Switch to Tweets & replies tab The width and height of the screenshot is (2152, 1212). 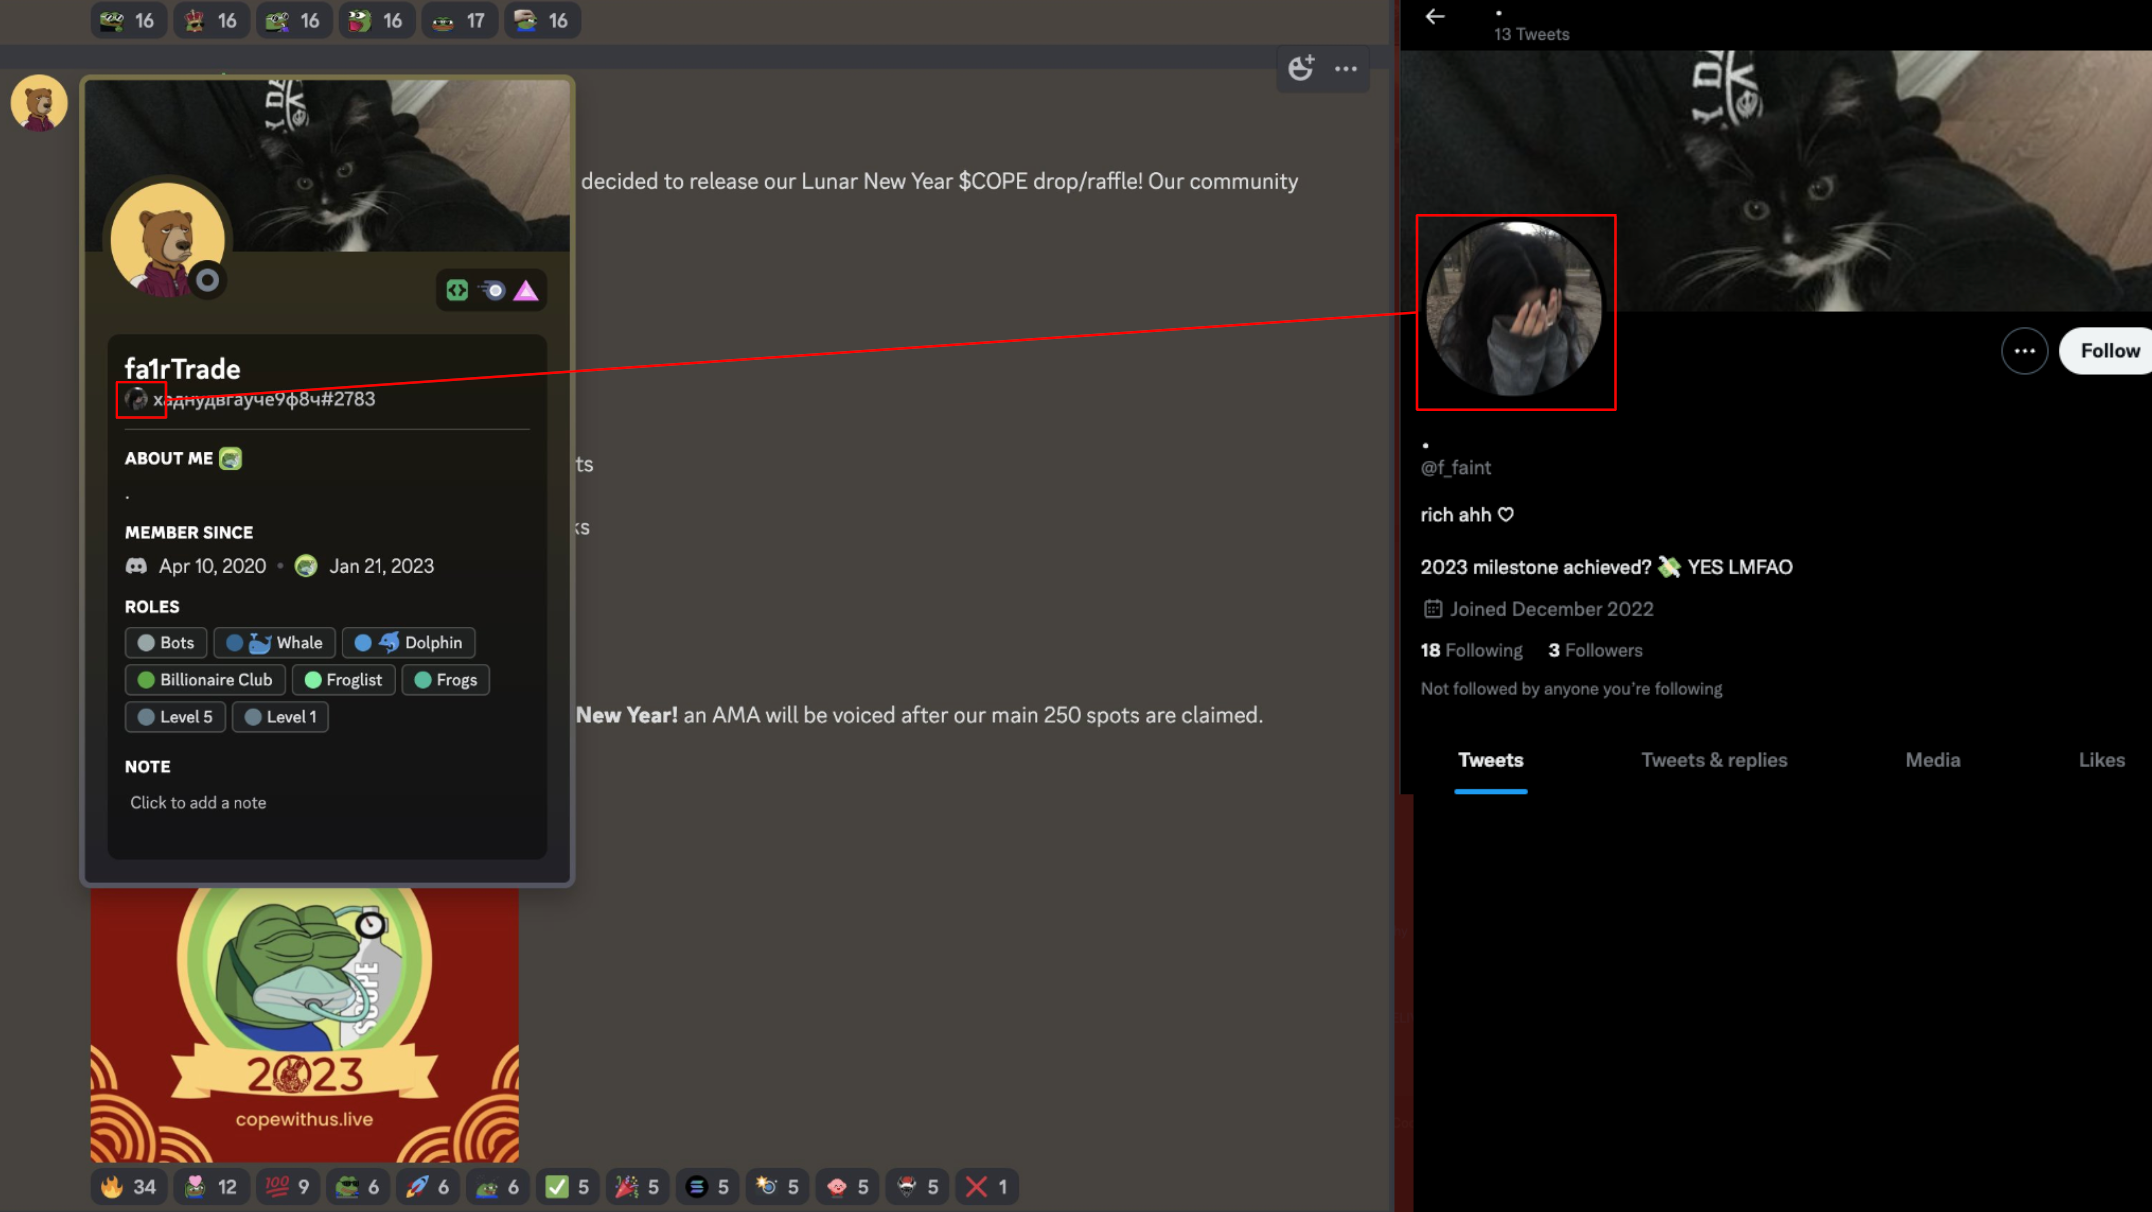coord(1713,760)
